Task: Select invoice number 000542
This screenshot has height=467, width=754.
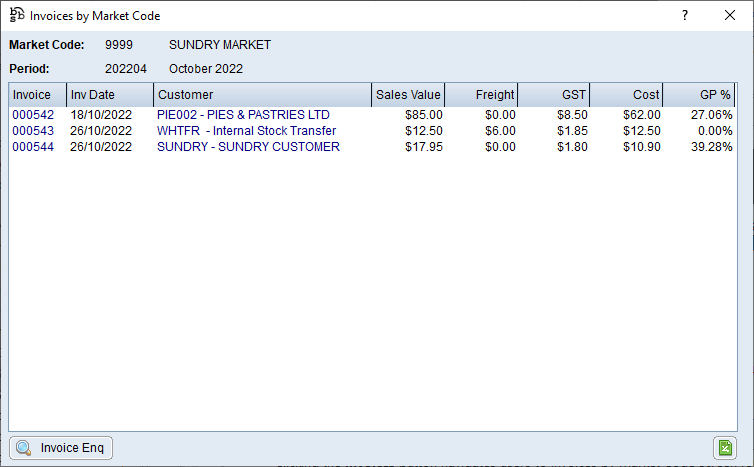Action: pyautogui.click(x=33, y=115)
